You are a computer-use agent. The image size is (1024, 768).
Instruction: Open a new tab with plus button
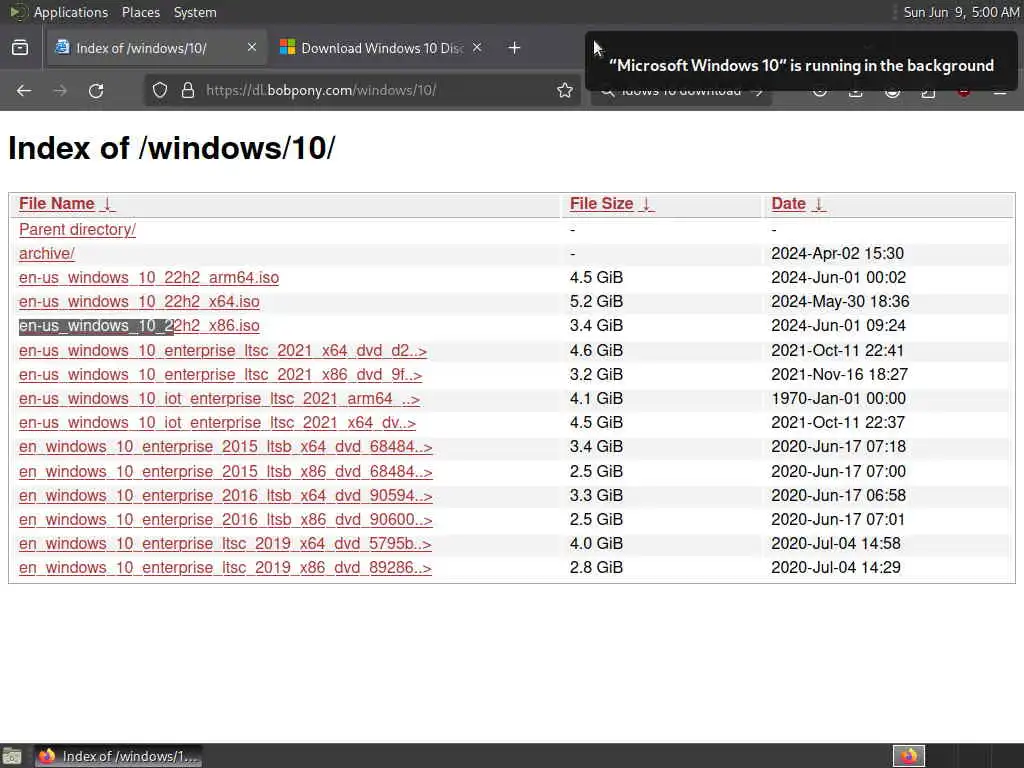tap(514, 48)
